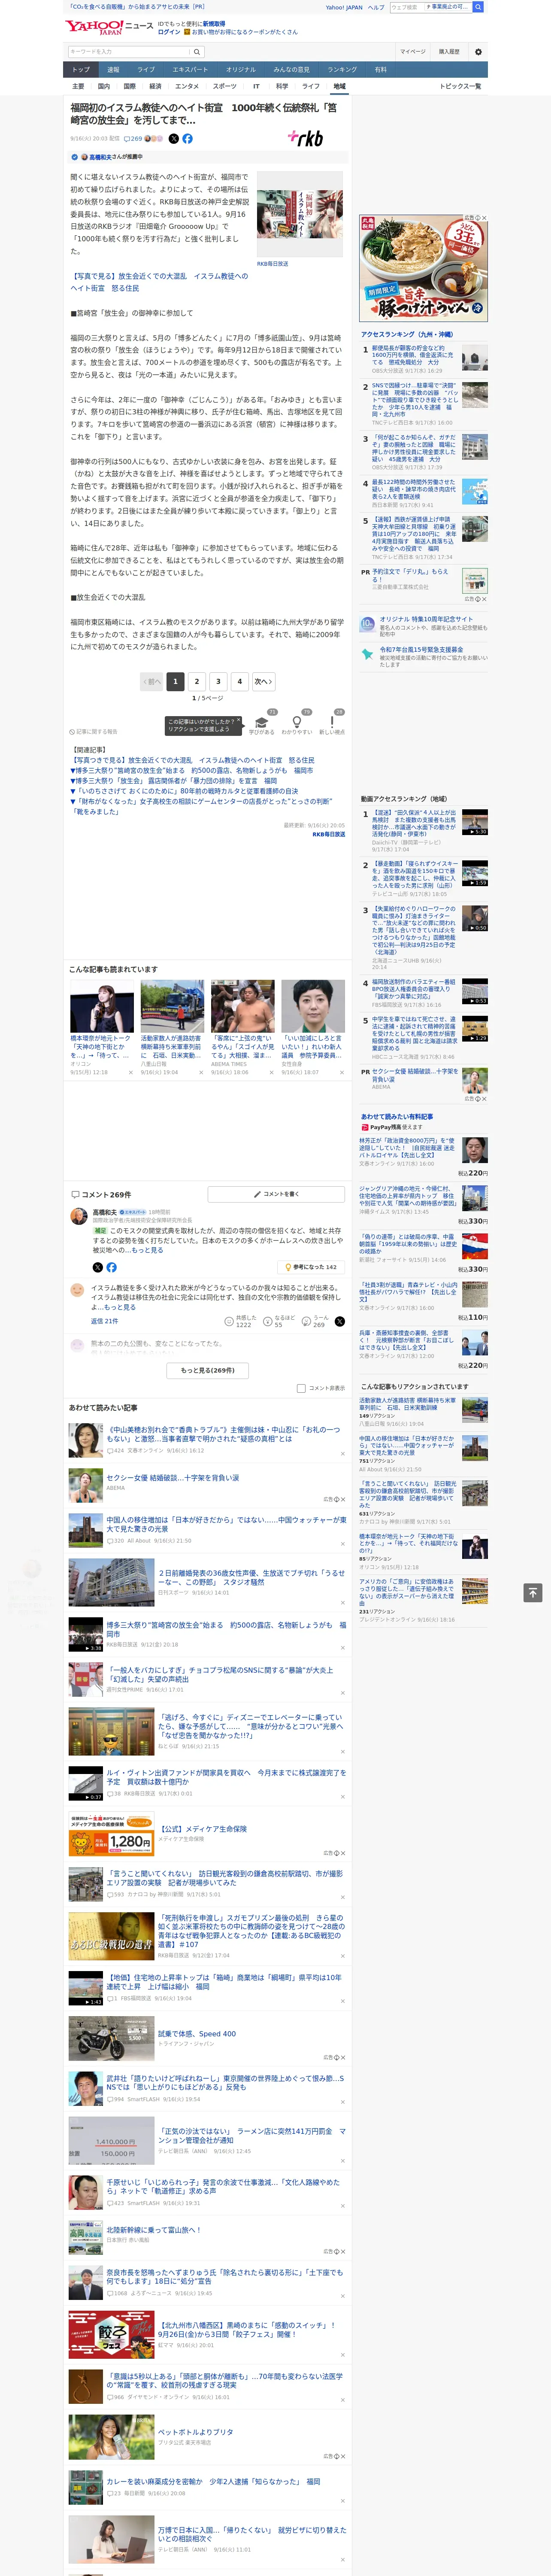Click 記事に関する報告 report icon link

coord(93,732)
